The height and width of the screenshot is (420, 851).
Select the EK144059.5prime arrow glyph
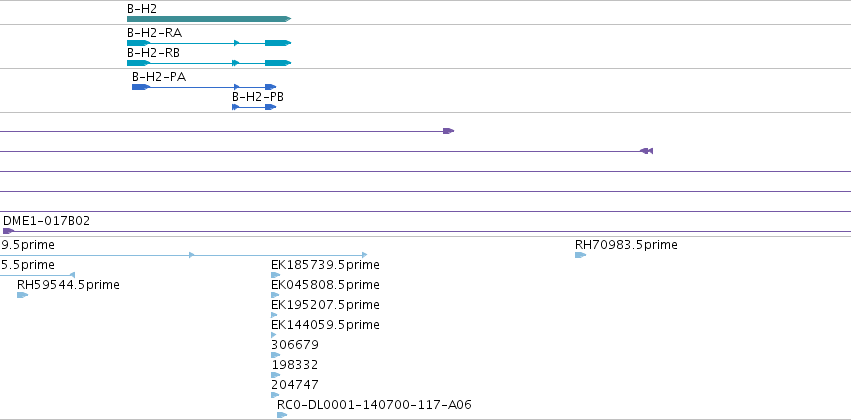point(274,335)
